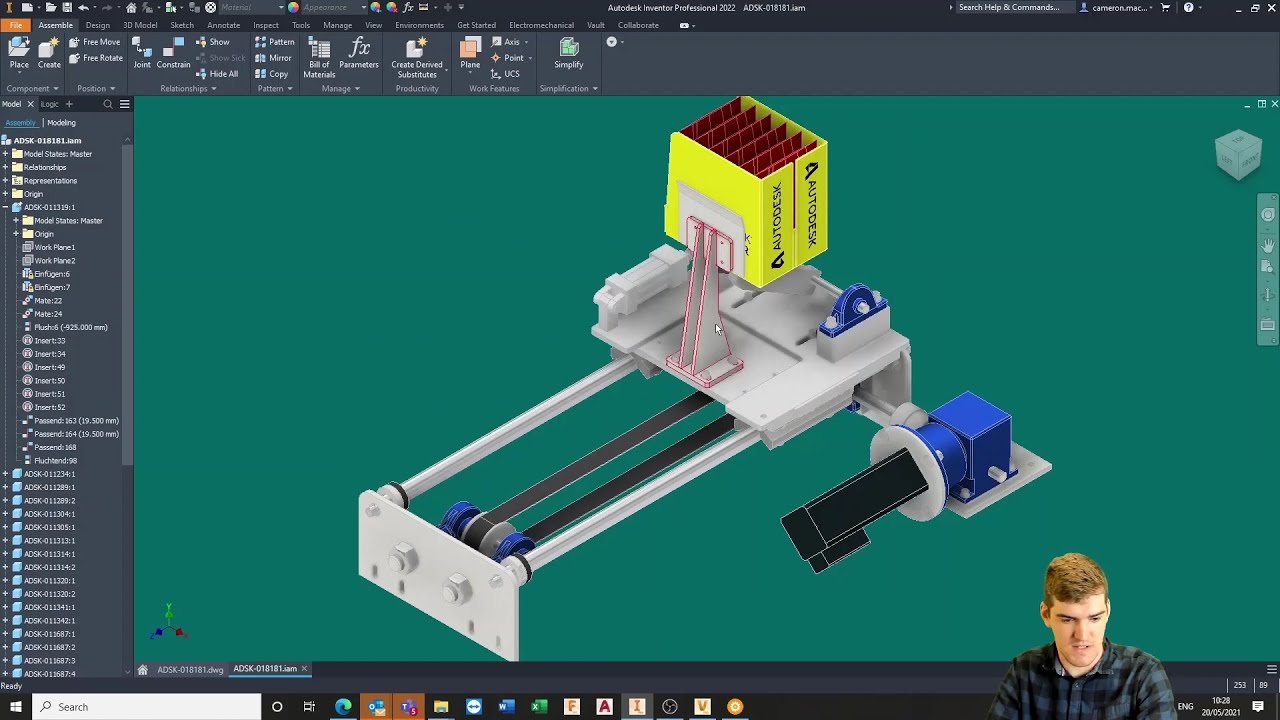The width and height of the screenshot is (1280, 720).
Task: Select ADSK-011687:3 in browser tree
Action: [50, 660]
